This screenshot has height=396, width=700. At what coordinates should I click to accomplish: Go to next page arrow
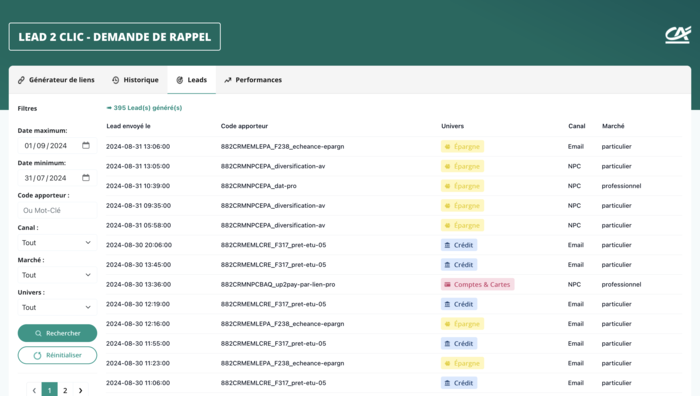coord(80,390)
